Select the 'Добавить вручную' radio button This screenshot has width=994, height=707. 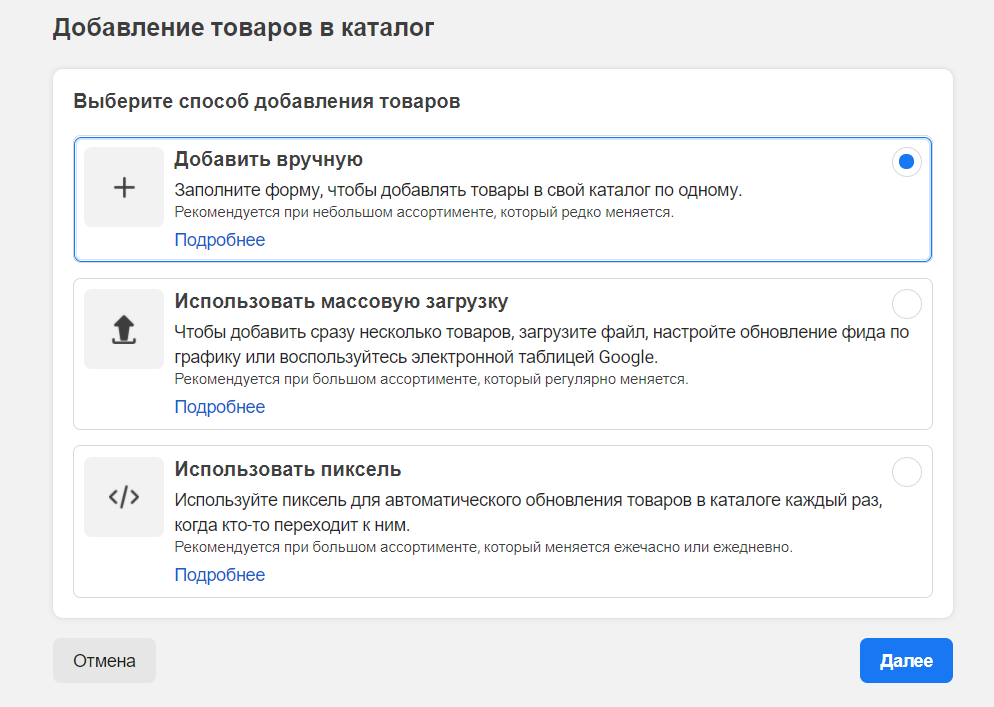(906, 162)
